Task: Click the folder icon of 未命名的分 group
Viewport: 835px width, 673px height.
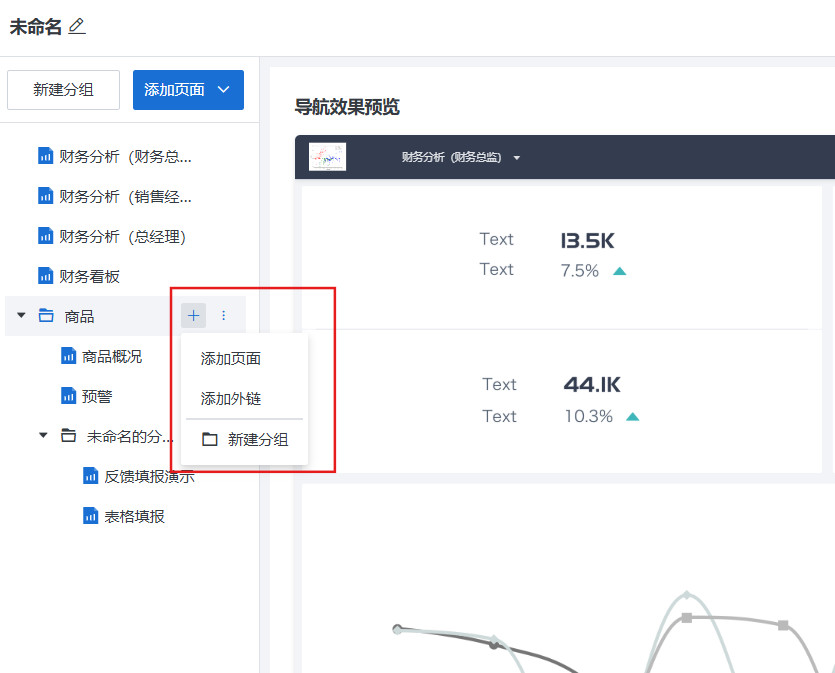Action: [x=68, y=436]
